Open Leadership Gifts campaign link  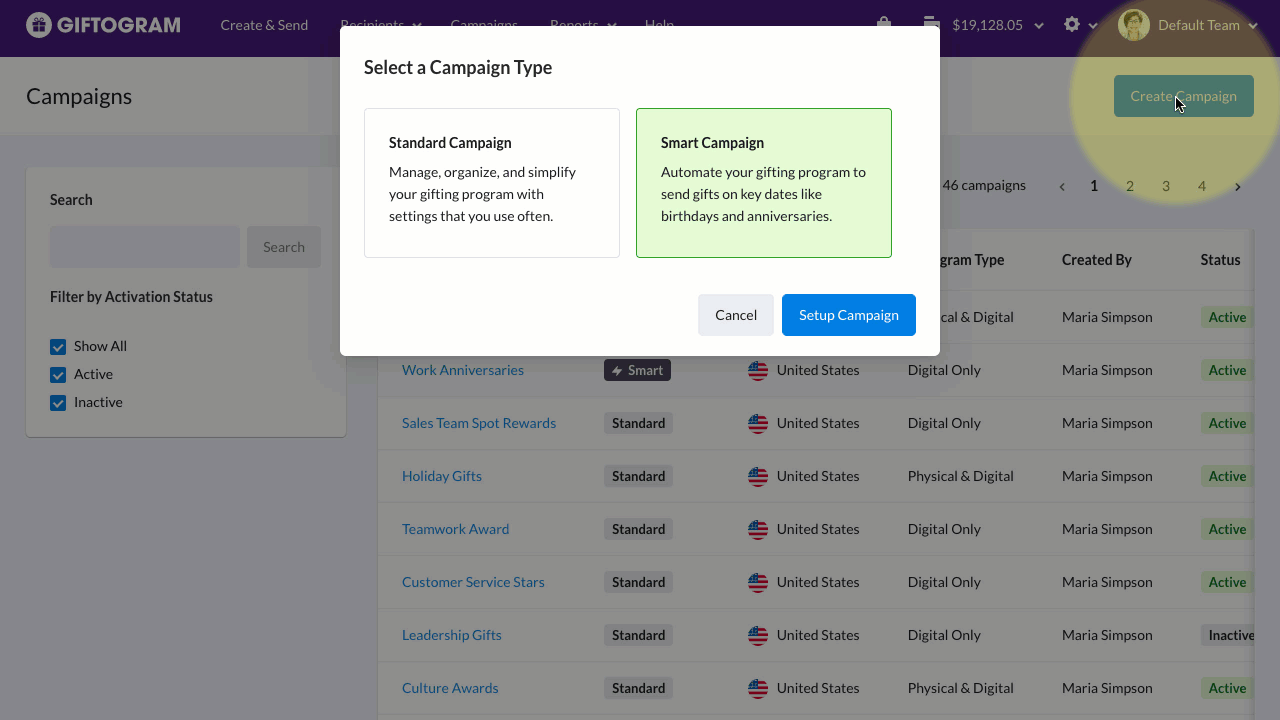(452, 635)
